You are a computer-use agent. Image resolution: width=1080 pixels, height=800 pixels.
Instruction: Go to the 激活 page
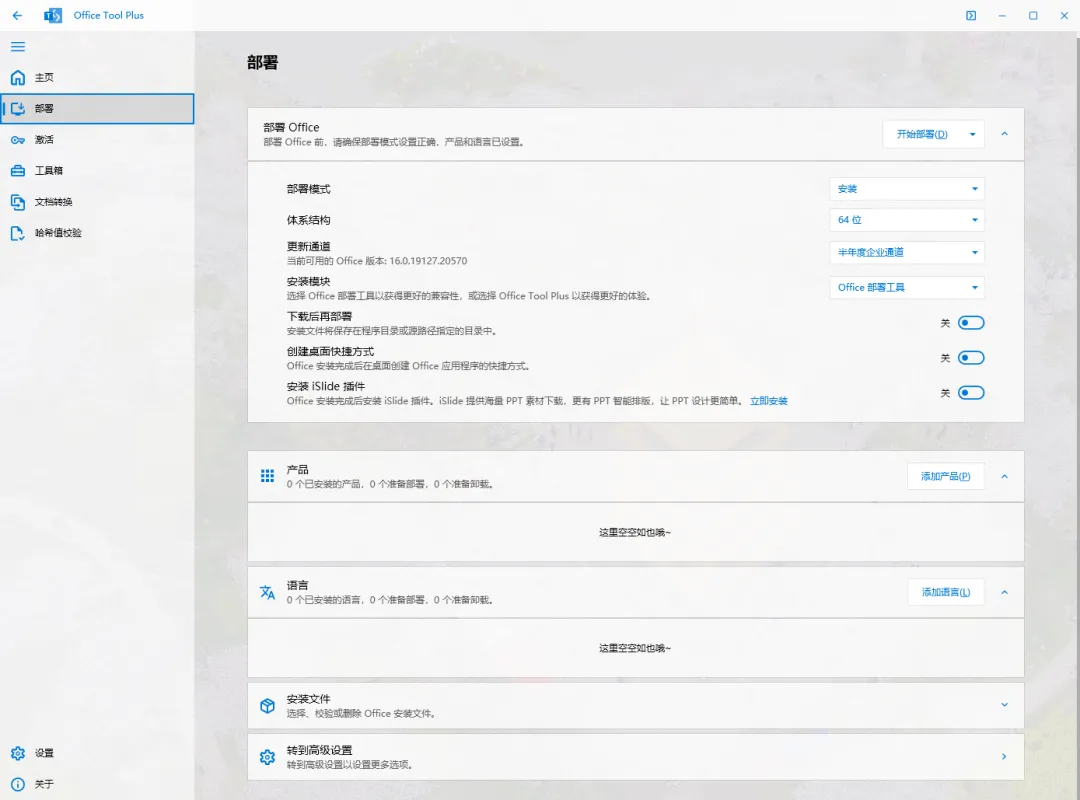[97, 140]
